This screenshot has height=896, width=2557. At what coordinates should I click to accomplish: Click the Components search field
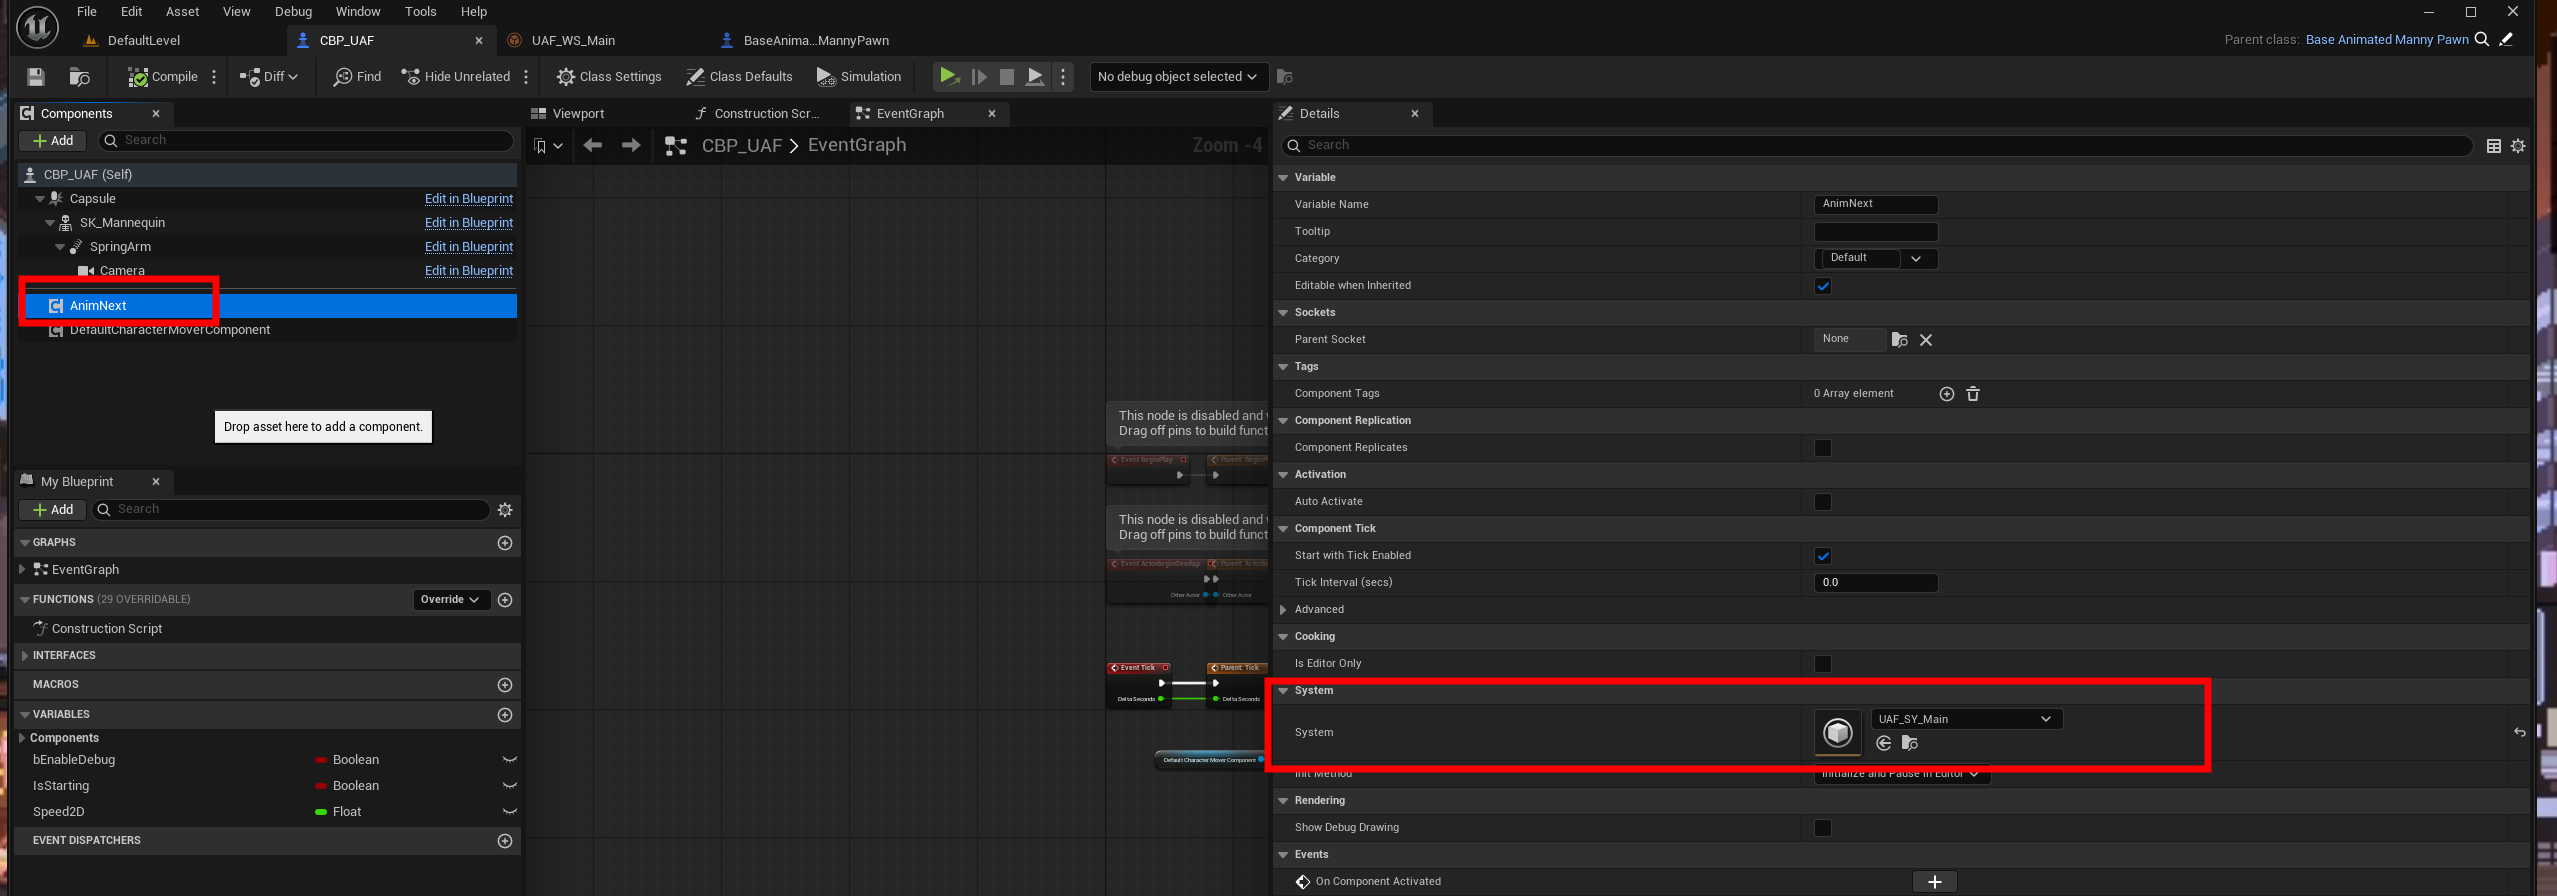[x=305, y=141]
